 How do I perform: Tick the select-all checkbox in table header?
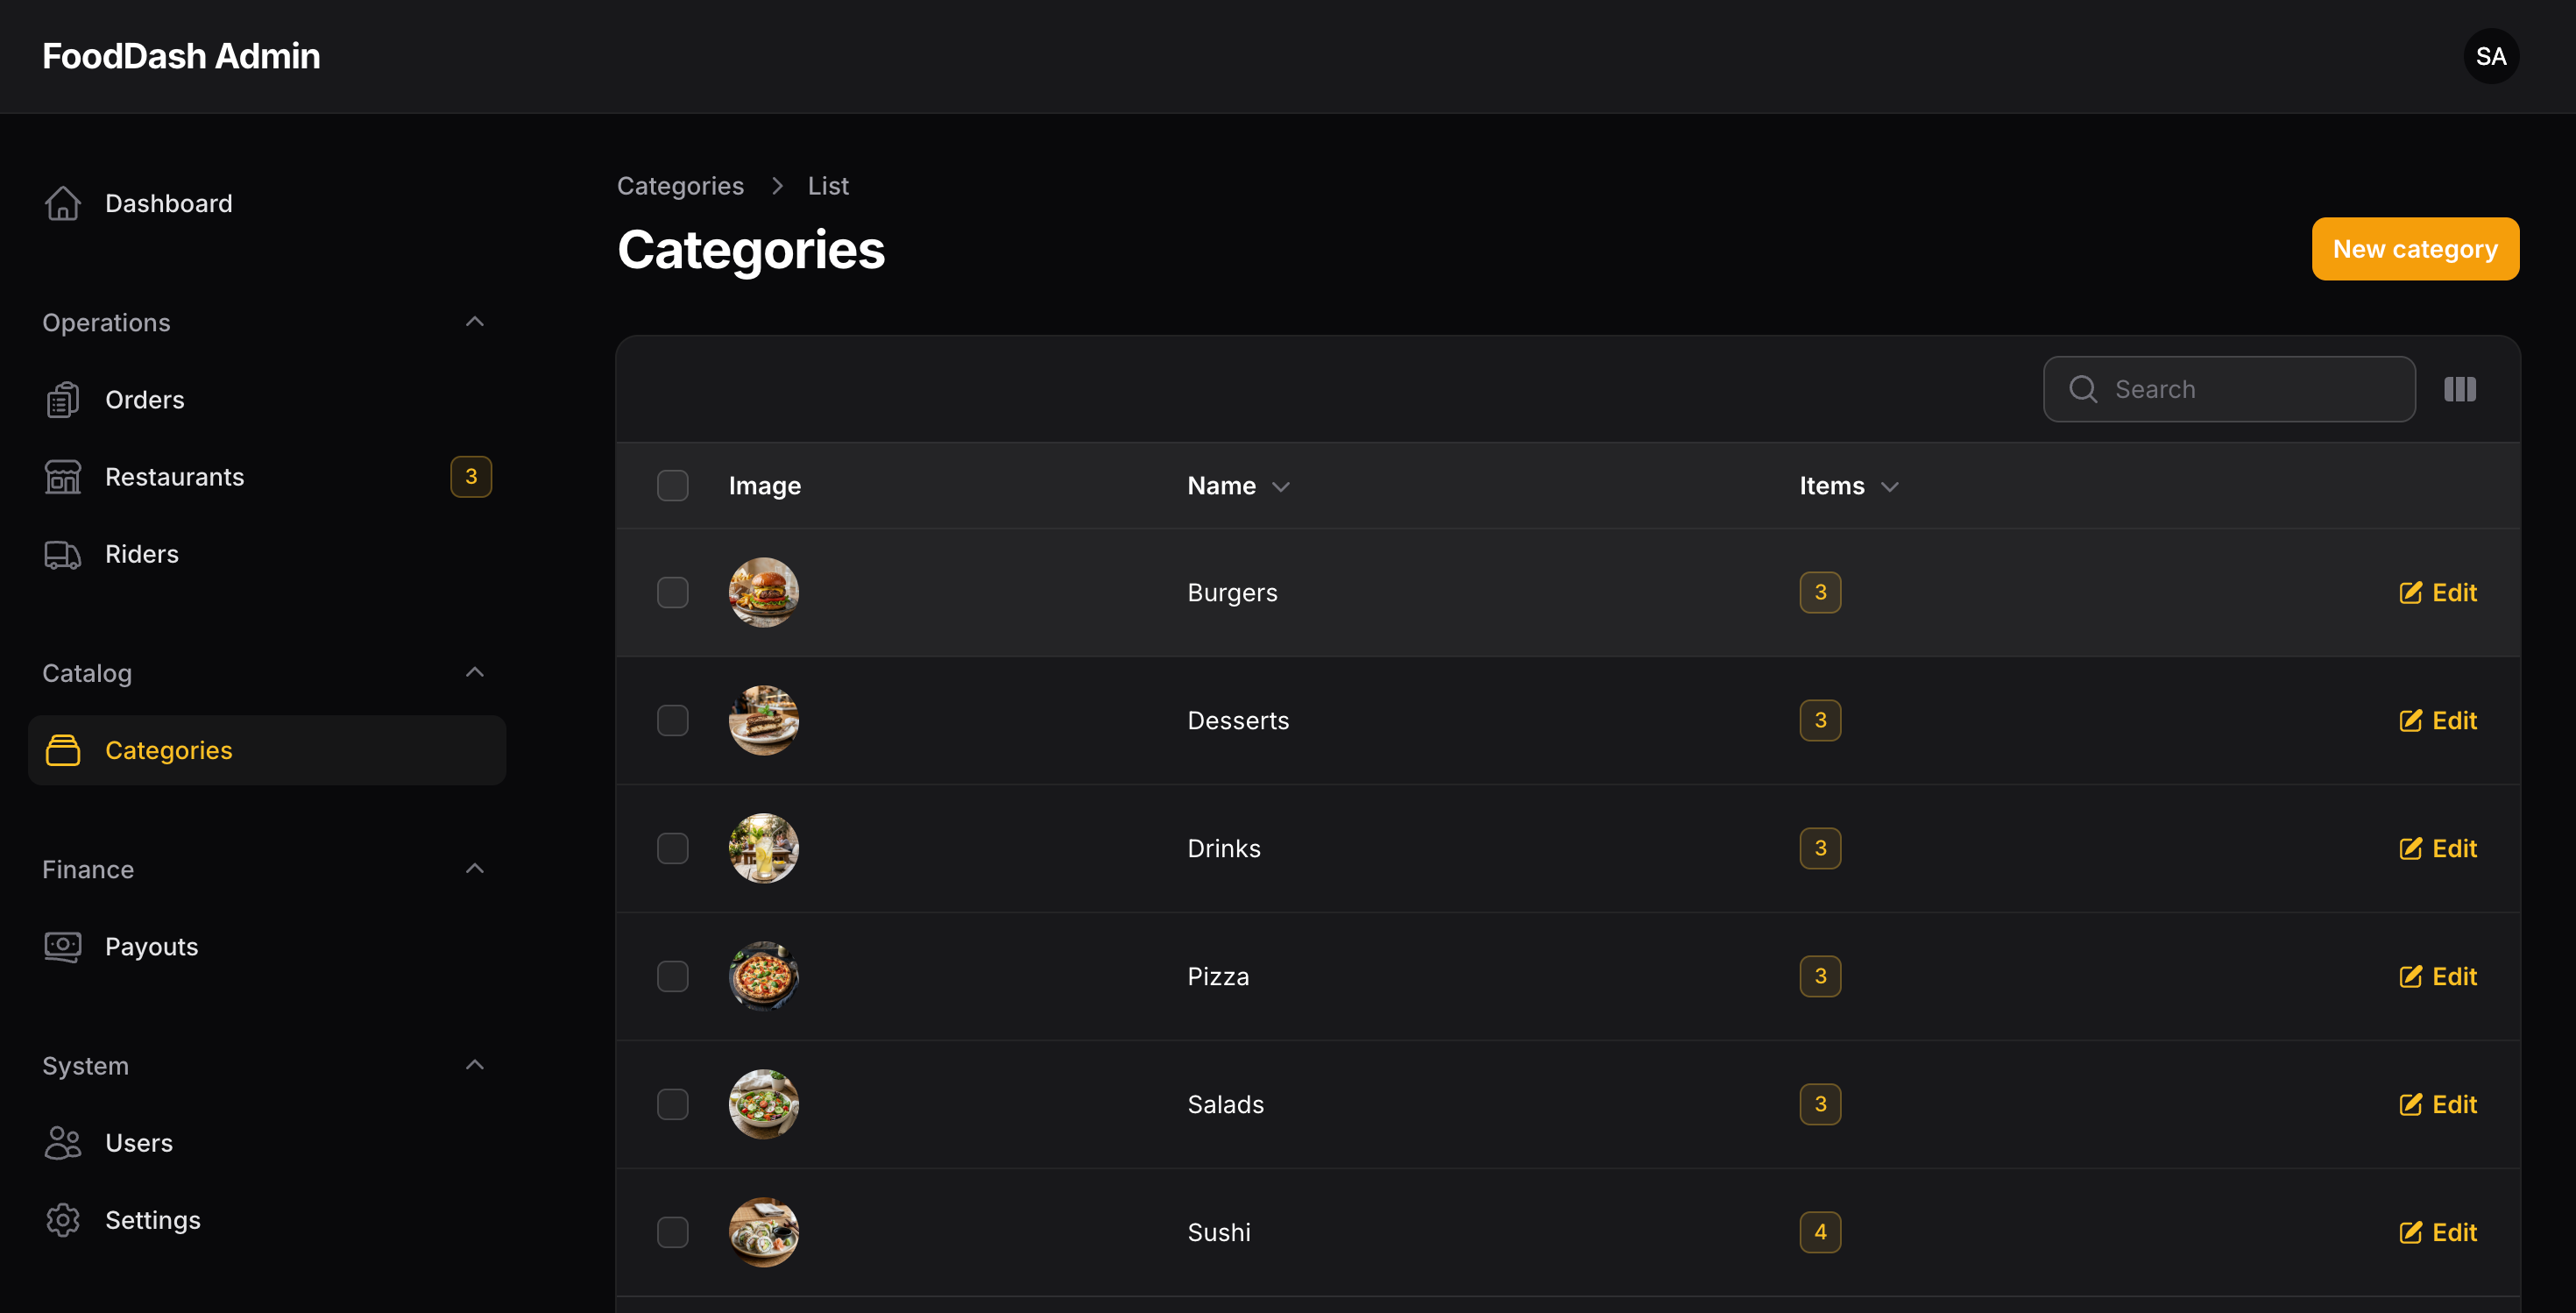[x=673, y=486]
